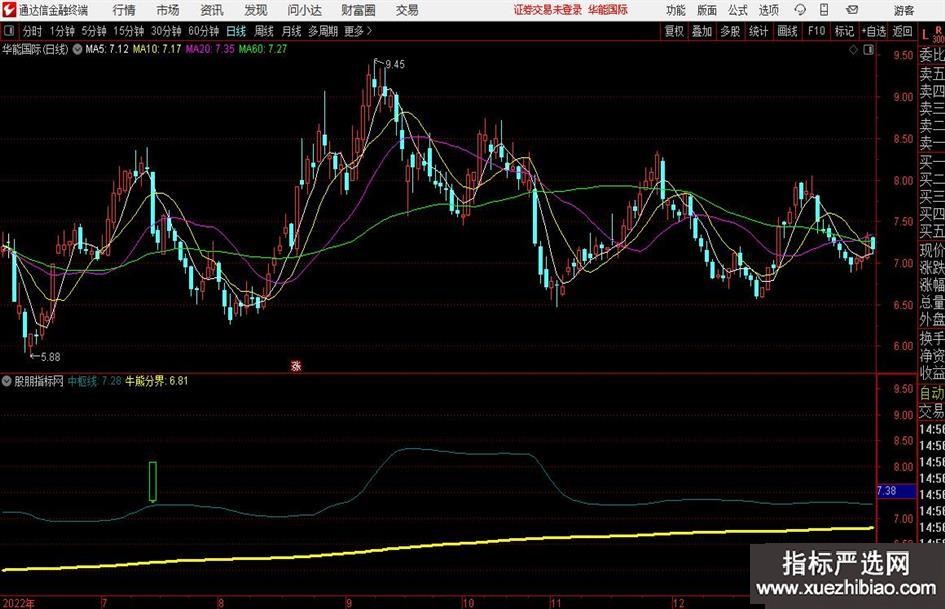Screen dimensions: 945x609
Task: Switch to 1分钟 period
Action: click(x=61, y=31)
